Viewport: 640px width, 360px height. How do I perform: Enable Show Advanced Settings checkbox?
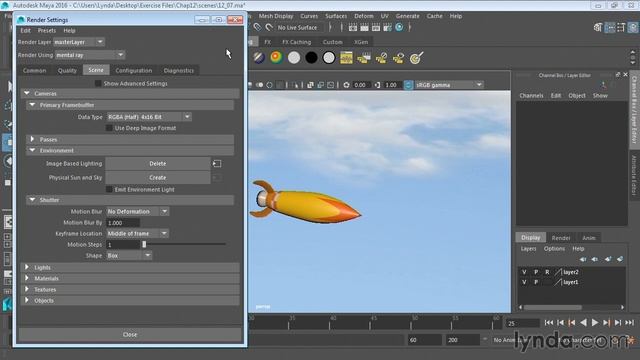click(98, 83)
